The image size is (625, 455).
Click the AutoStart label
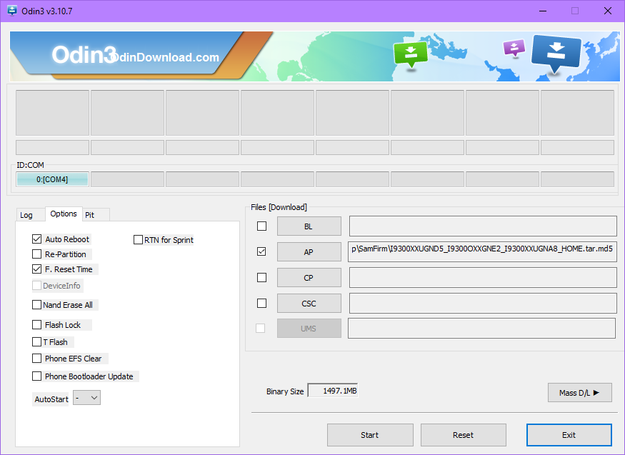click(x=51, y=399)
